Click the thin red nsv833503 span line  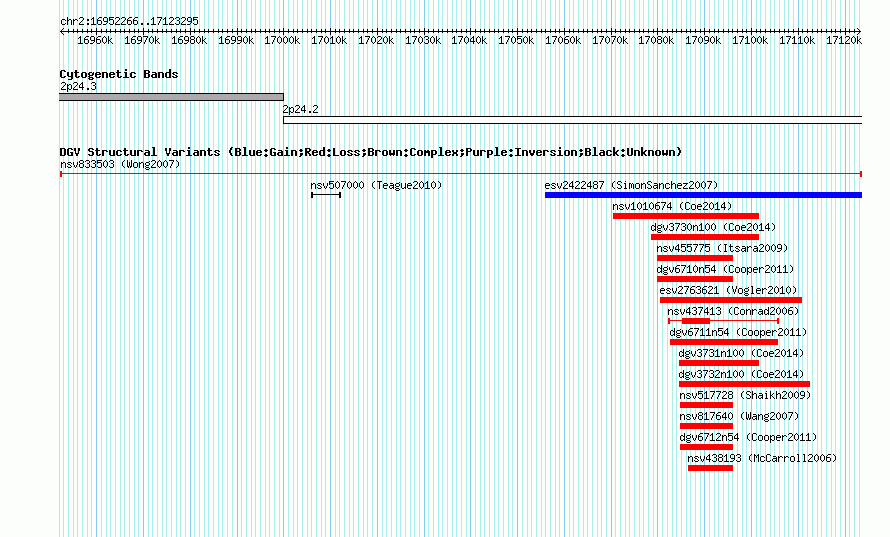pyautogui.click(x=461, y=174)
